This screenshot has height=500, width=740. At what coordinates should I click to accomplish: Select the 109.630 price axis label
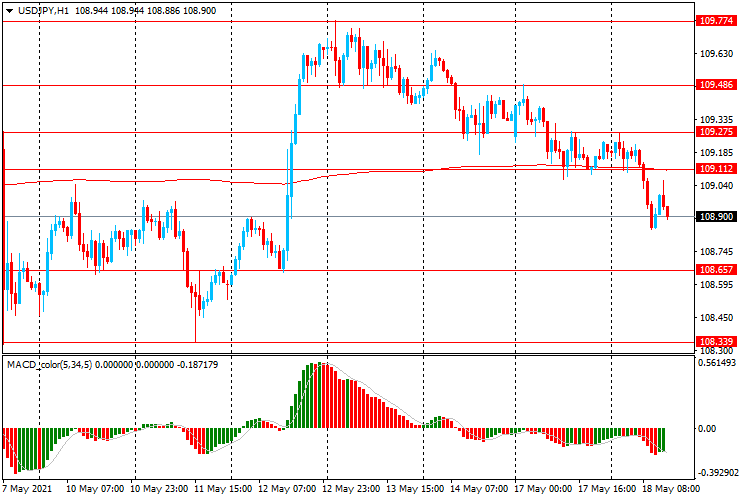tap(714, 55)
